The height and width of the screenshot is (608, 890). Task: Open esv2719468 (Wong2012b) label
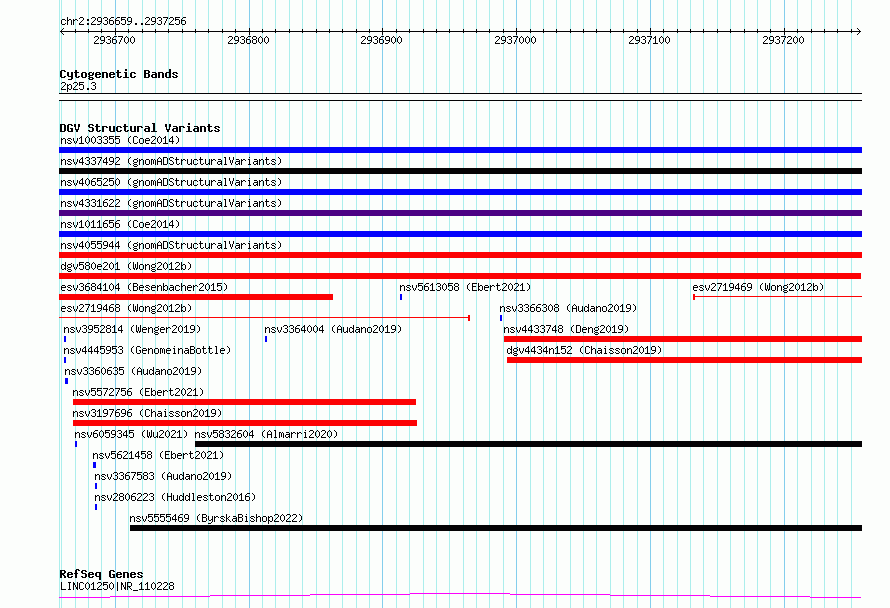click(126, 308)
